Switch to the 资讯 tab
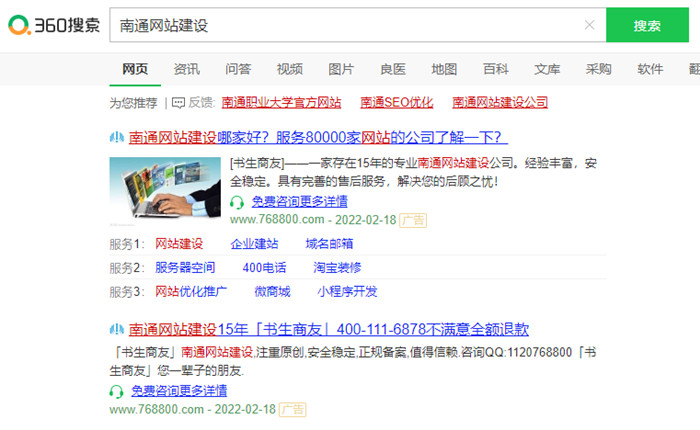700x430 pixels. point(187,69)
